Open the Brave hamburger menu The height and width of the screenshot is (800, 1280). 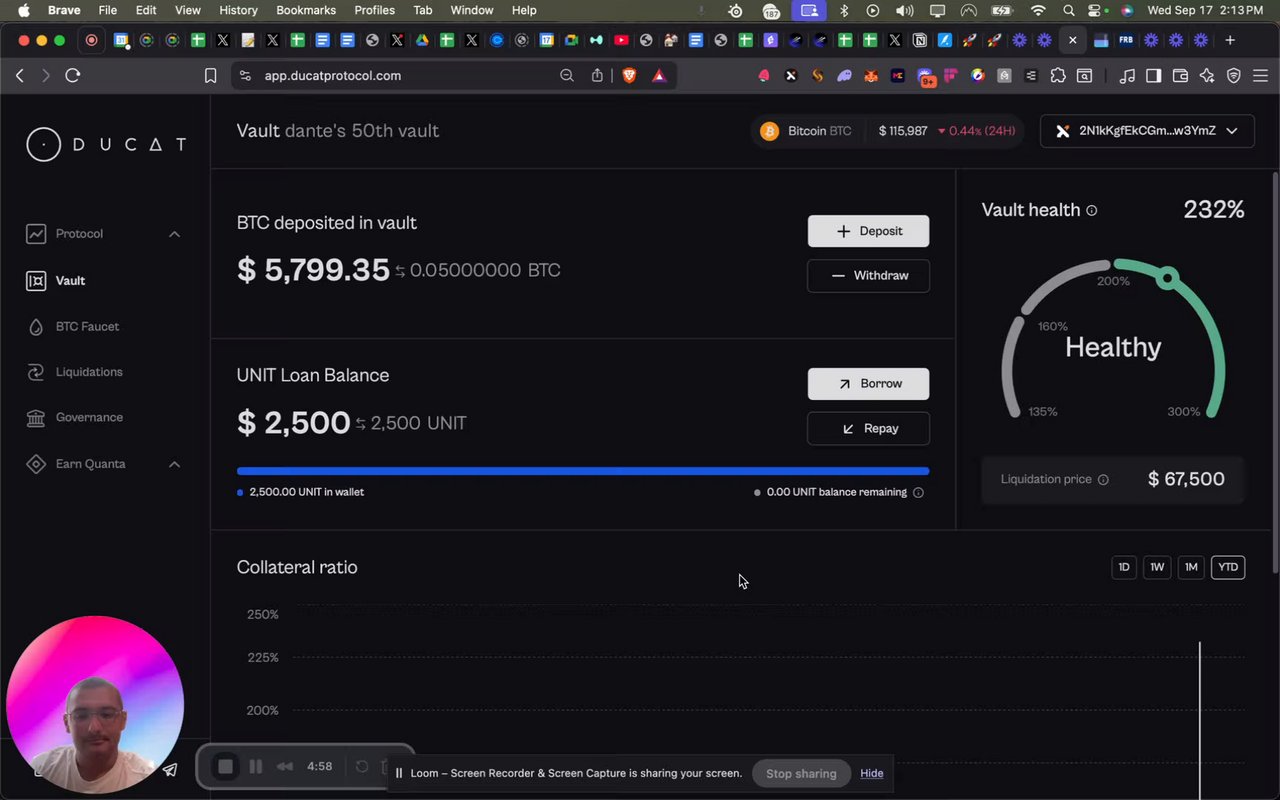point(1260,75)
